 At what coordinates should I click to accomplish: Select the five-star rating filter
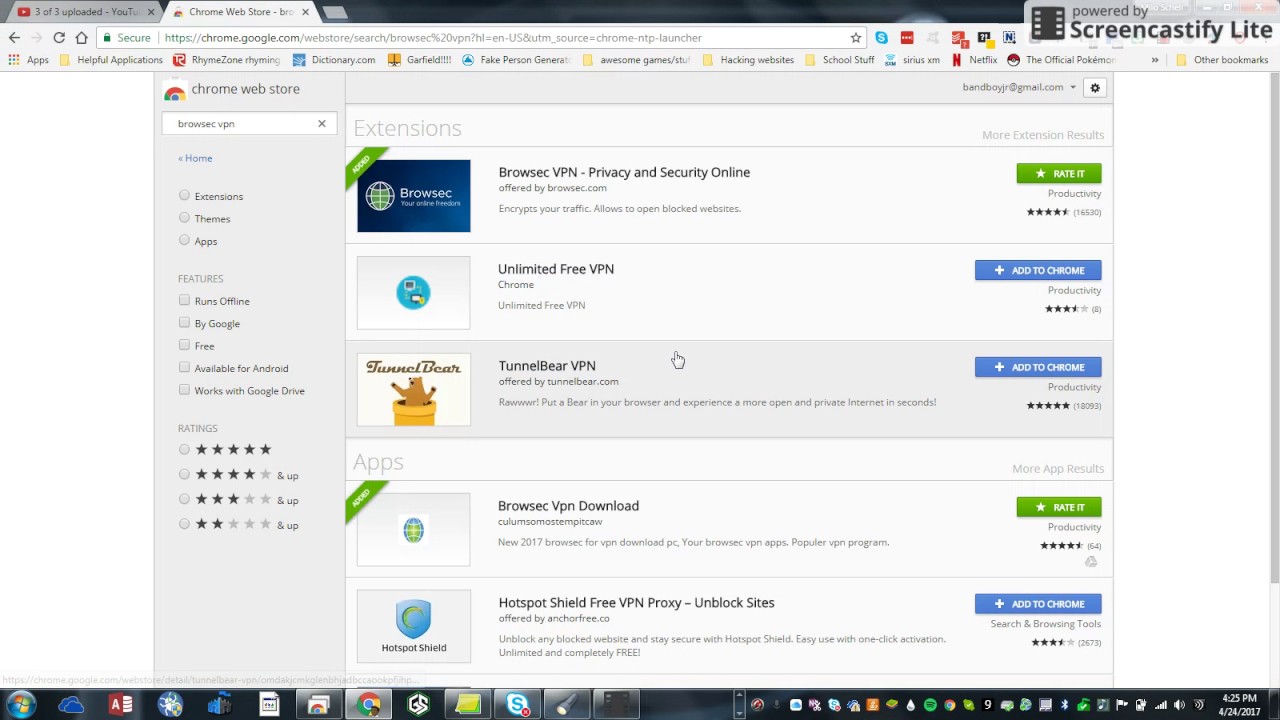[x=184, y=450]
